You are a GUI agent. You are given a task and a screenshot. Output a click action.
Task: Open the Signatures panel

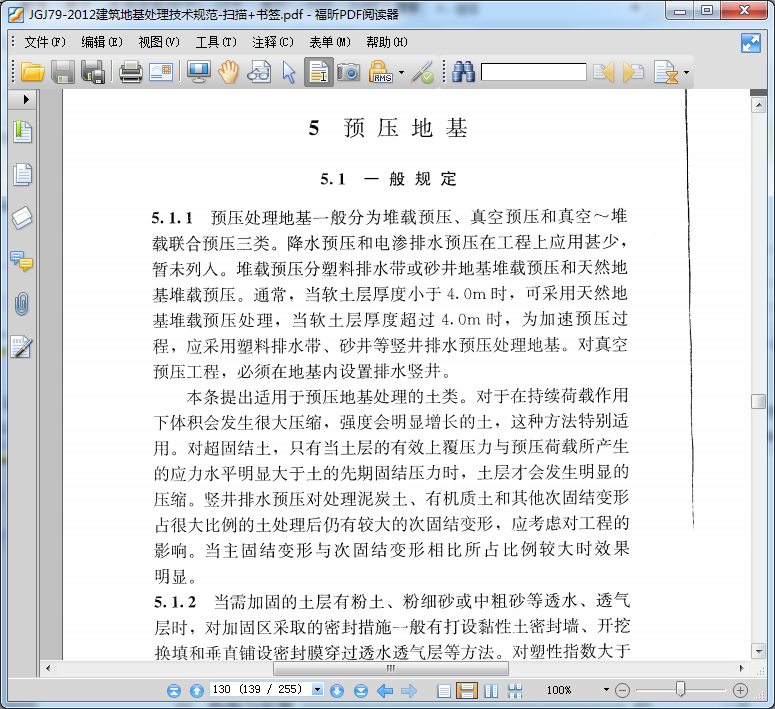click(x=22, y=347)
